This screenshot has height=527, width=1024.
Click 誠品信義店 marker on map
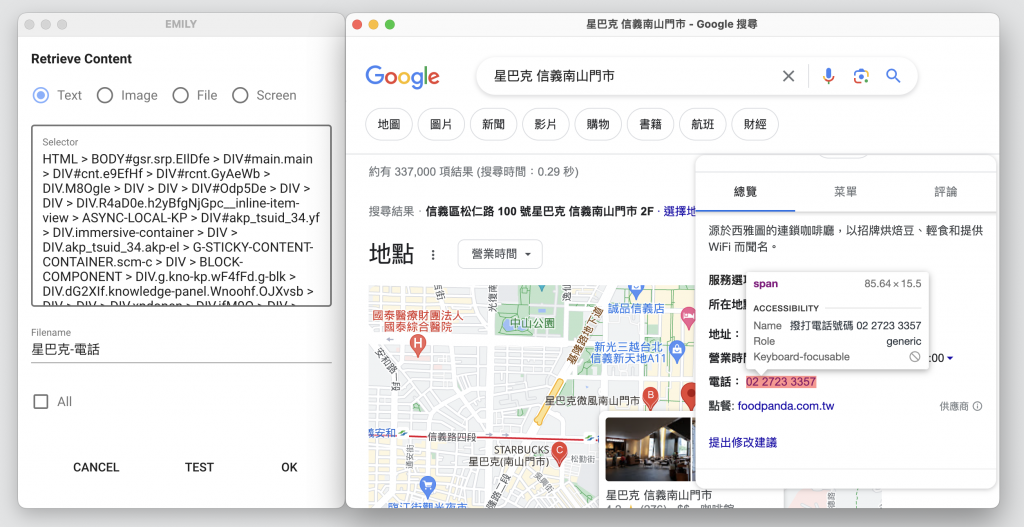636,293
